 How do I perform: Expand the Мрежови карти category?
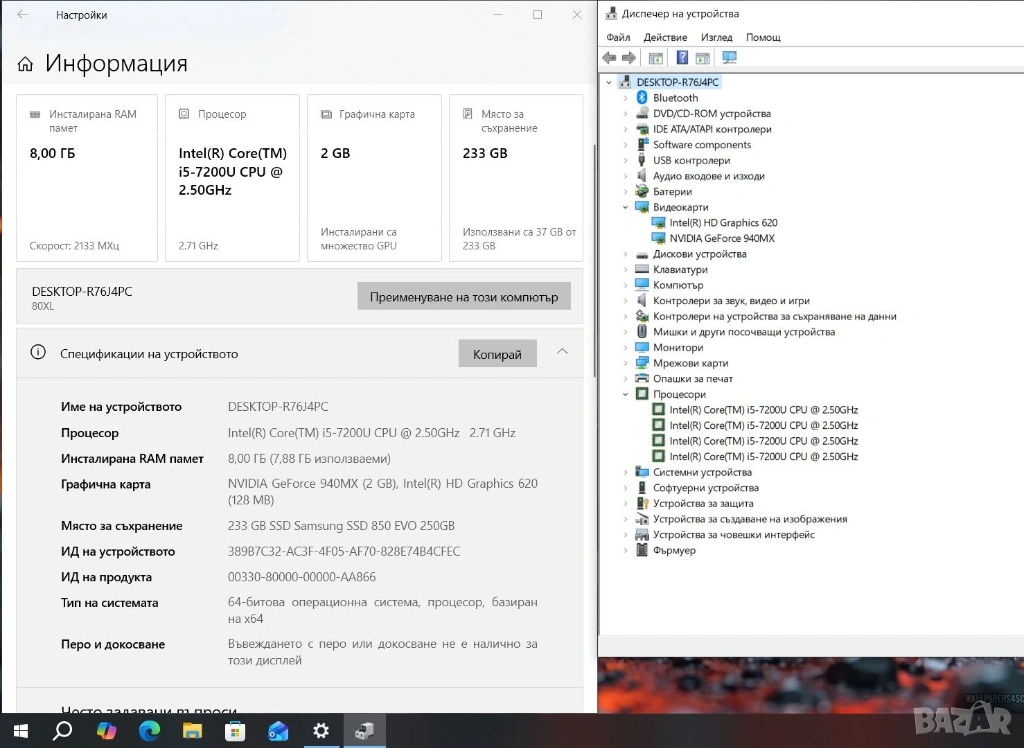627,363
